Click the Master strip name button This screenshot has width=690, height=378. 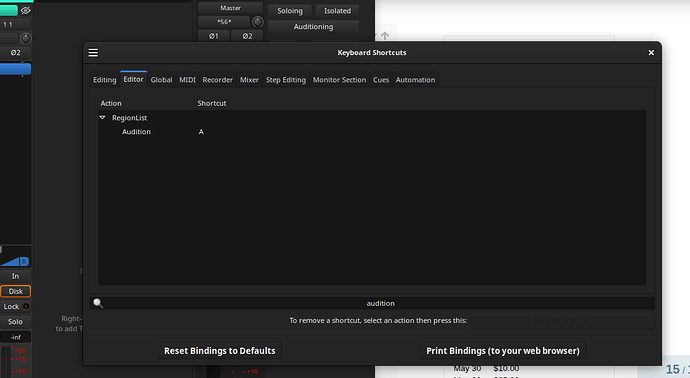[x=230, y=8]
